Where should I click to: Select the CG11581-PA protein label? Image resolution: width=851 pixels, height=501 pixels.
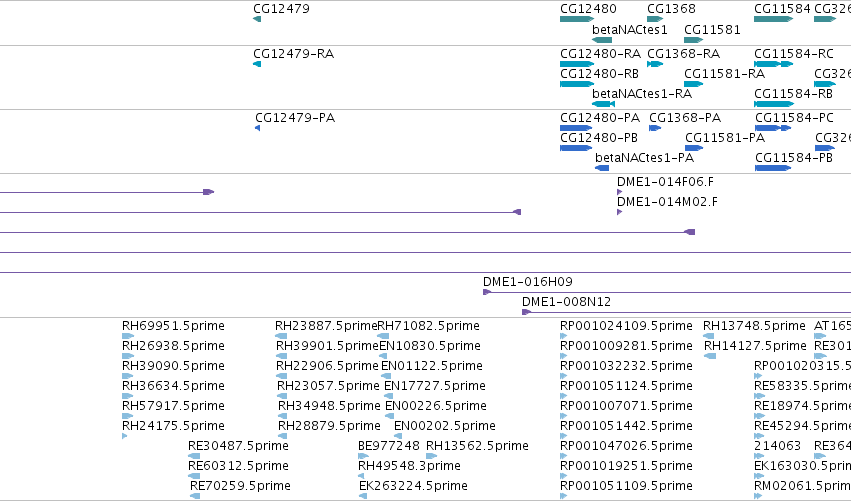tap(725, 138)
